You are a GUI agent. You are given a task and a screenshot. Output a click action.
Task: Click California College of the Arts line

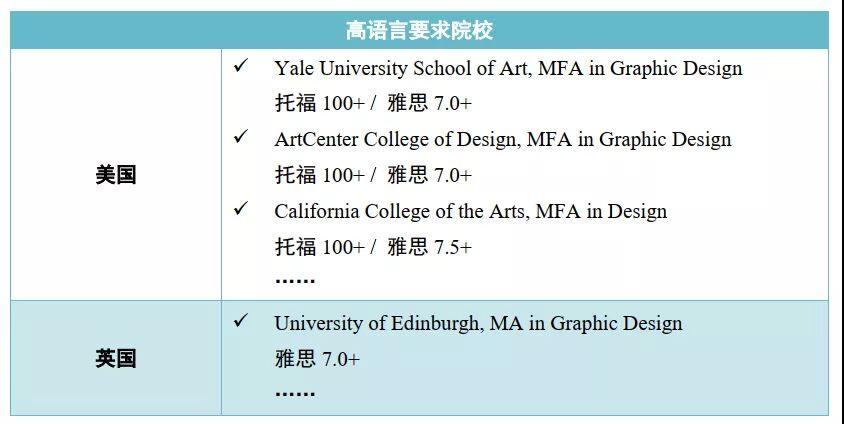coord(470,211)
